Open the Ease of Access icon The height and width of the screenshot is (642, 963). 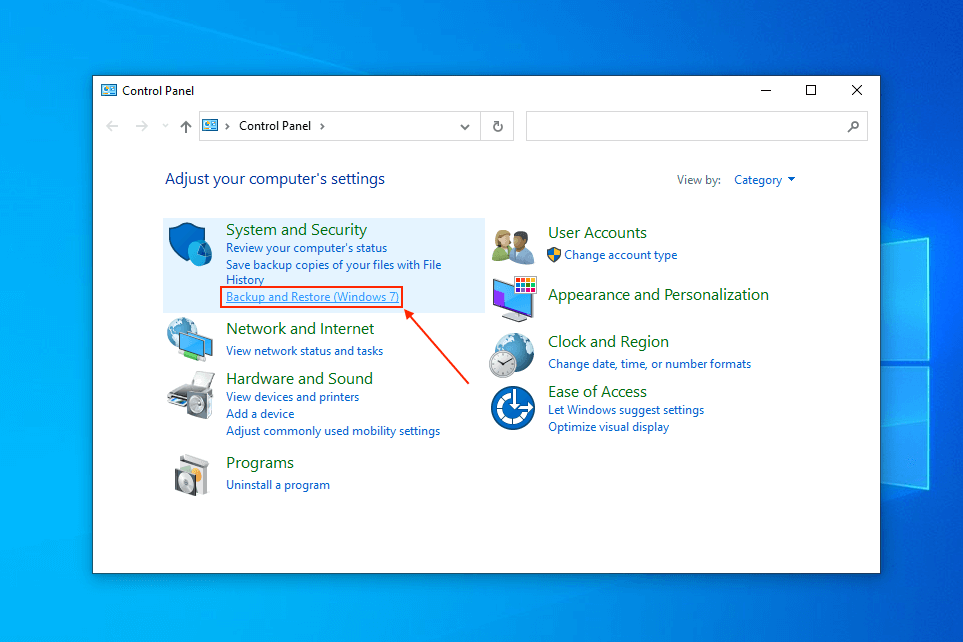[x=512, y=408]
